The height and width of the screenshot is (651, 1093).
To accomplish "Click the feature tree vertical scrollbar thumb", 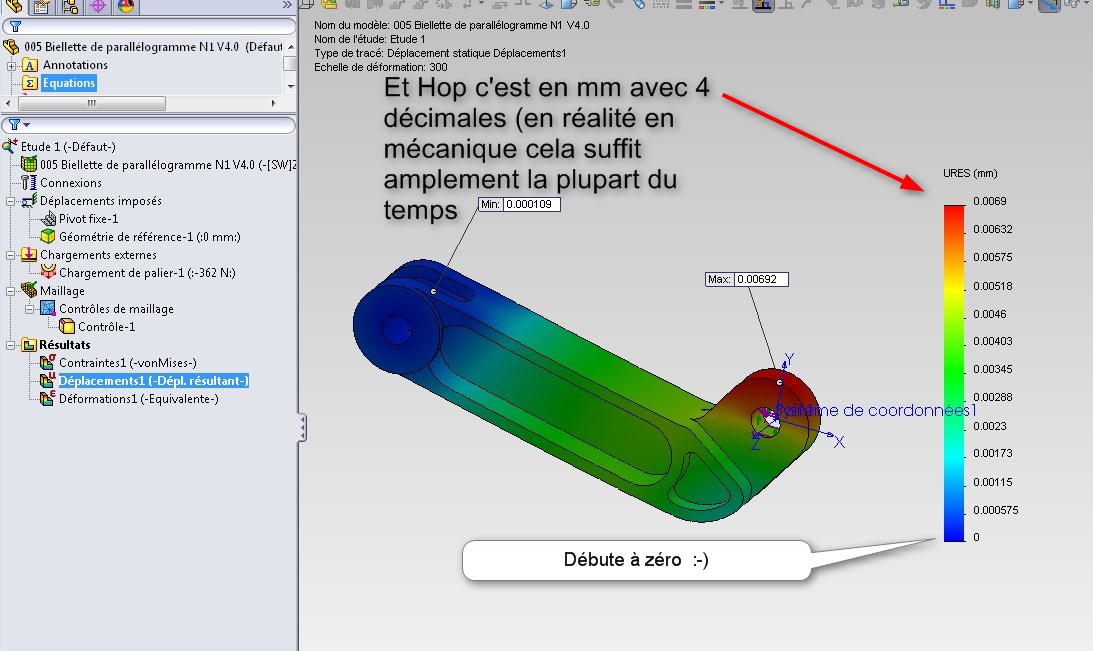I will point(290,63).
